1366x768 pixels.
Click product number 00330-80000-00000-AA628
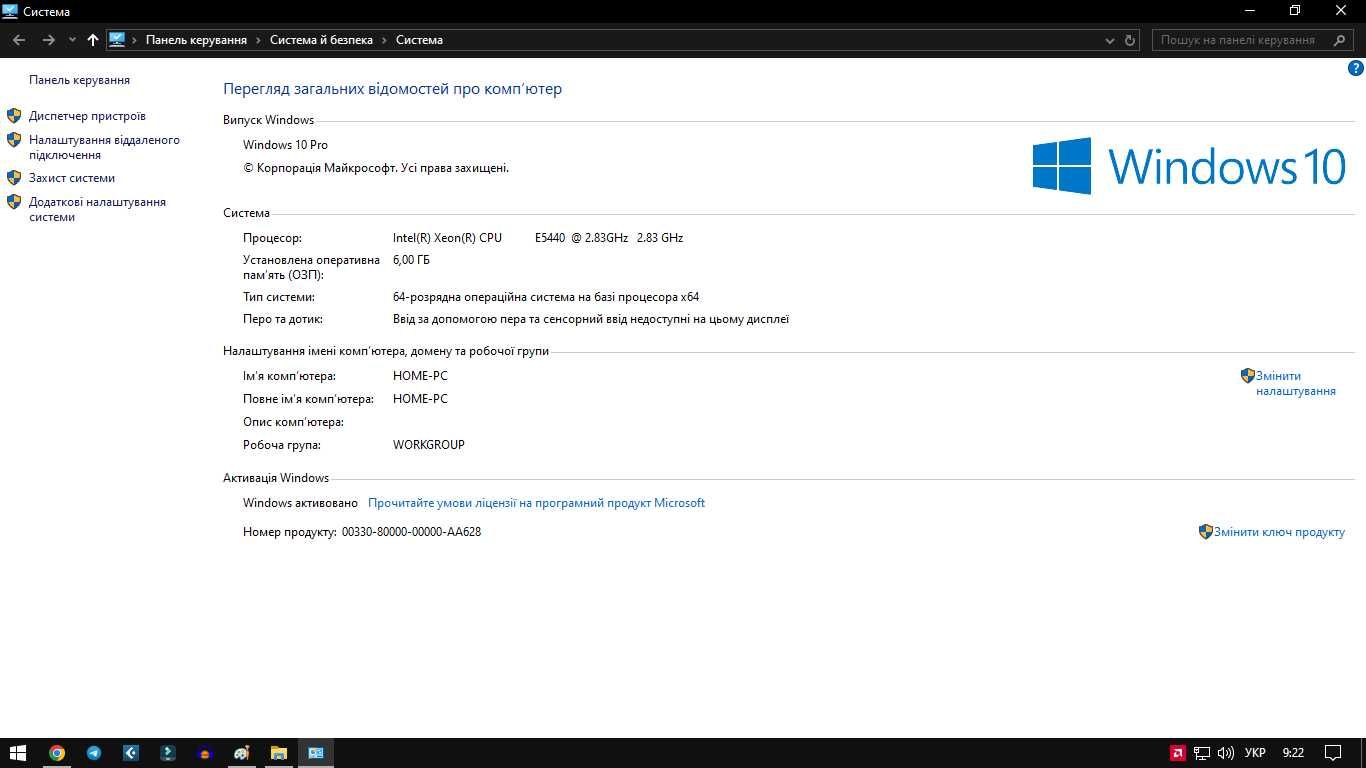[411, 532]
